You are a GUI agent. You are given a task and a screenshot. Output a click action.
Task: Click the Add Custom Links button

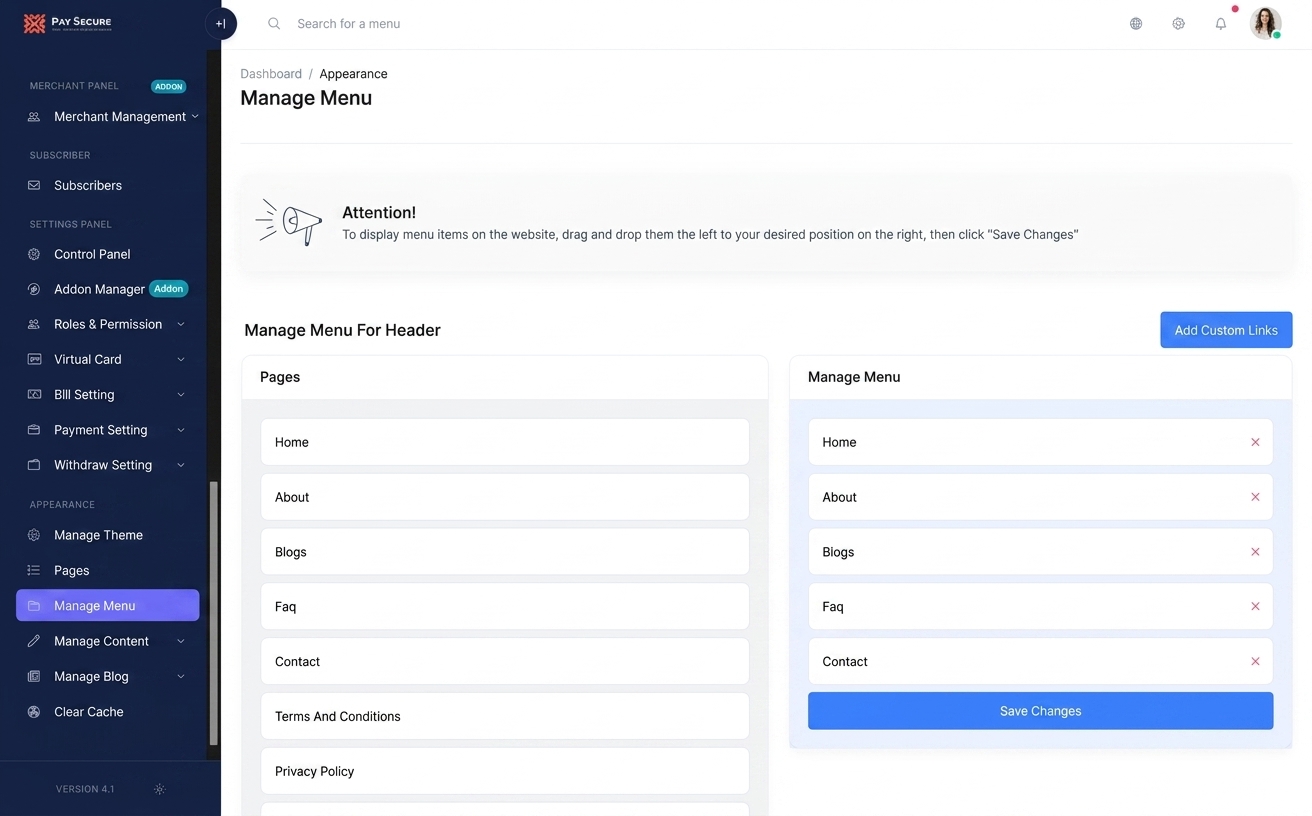click(x=1226, y=330)
